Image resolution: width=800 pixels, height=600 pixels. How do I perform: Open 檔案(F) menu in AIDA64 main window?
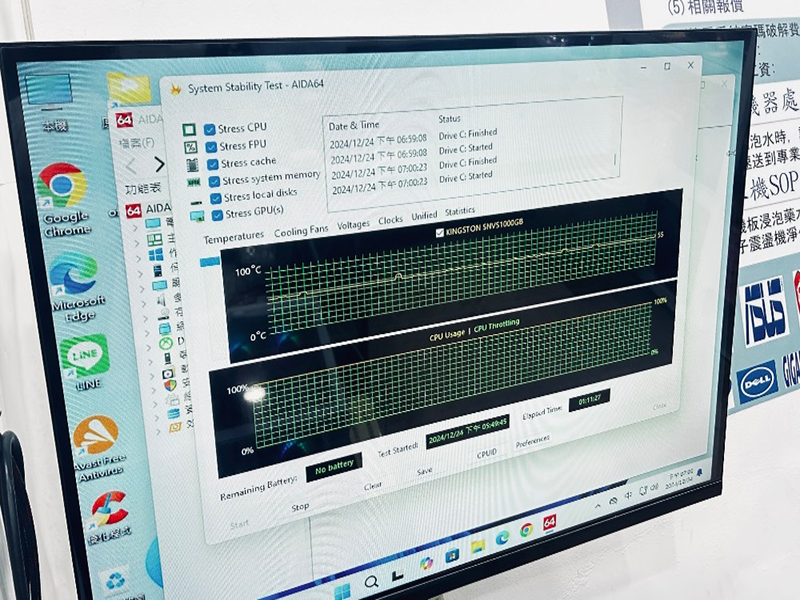(137, 143)
